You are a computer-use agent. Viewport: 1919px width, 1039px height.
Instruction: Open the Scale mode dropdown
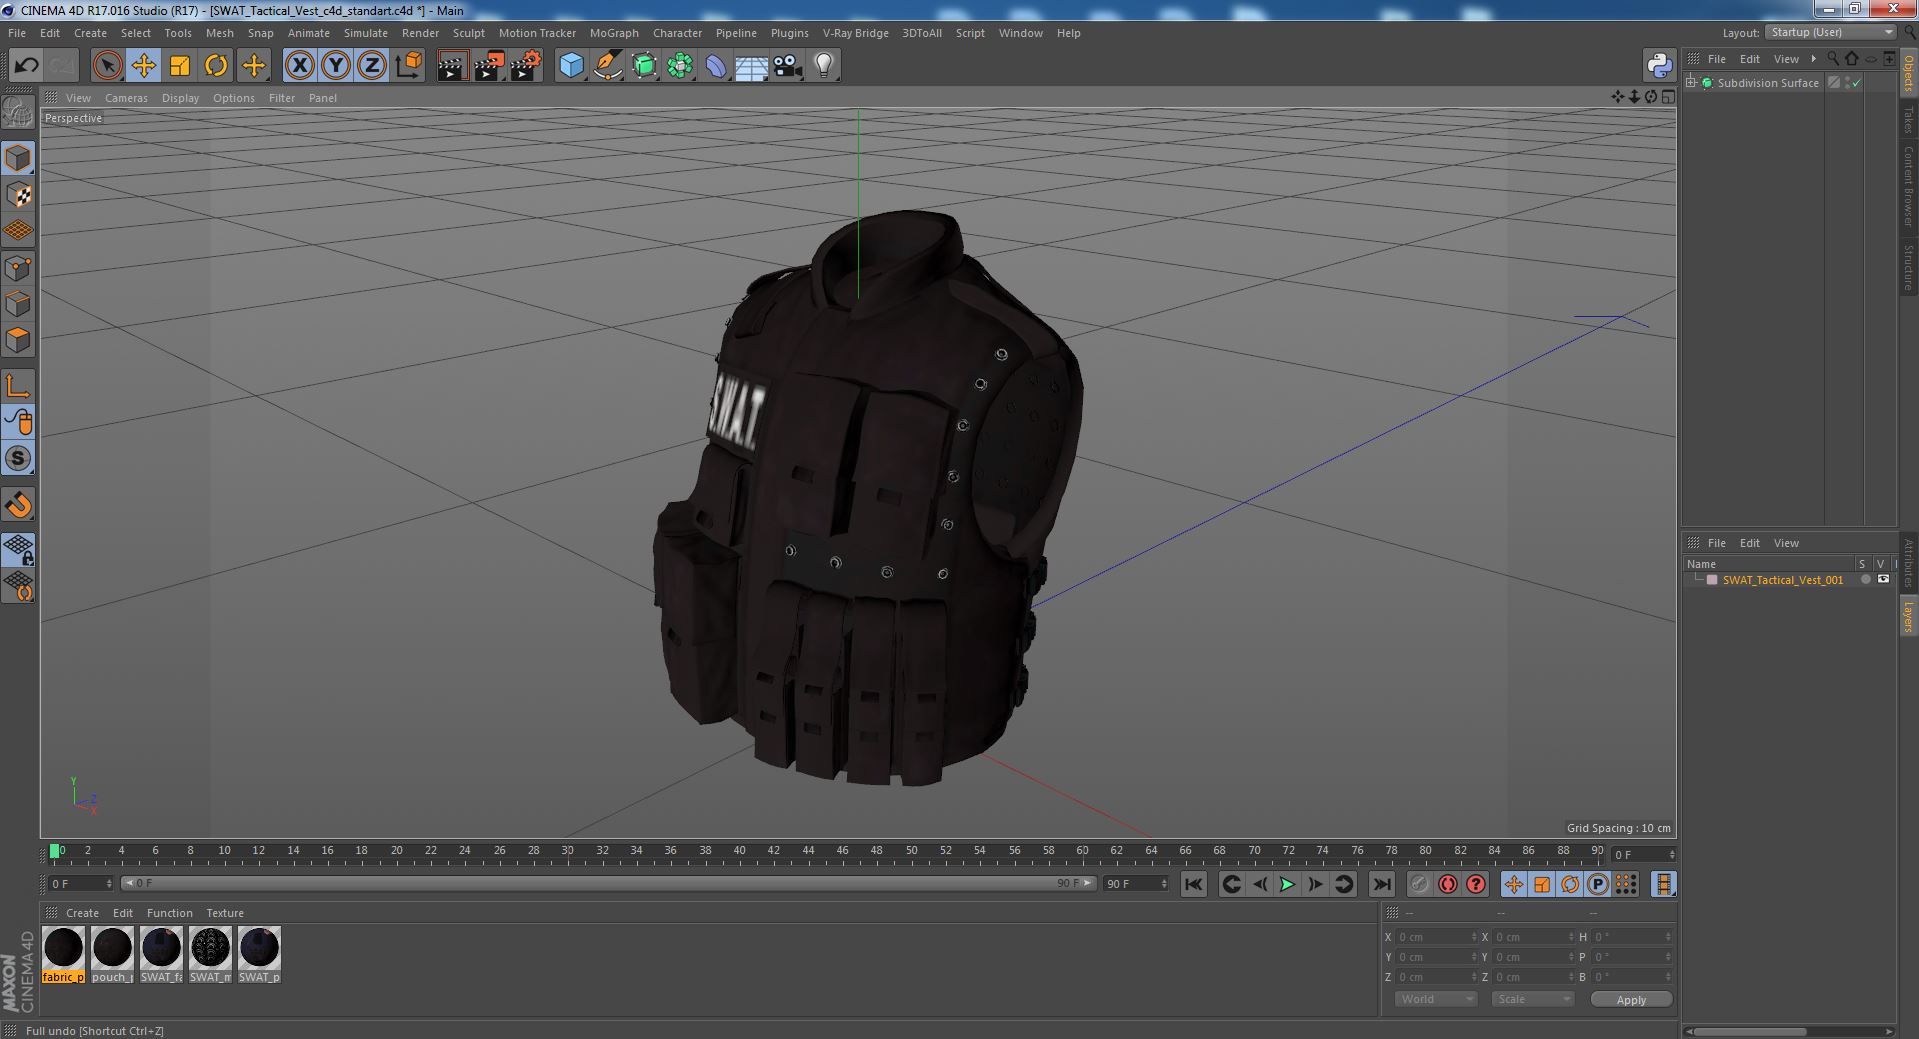tap(1532, 999)
